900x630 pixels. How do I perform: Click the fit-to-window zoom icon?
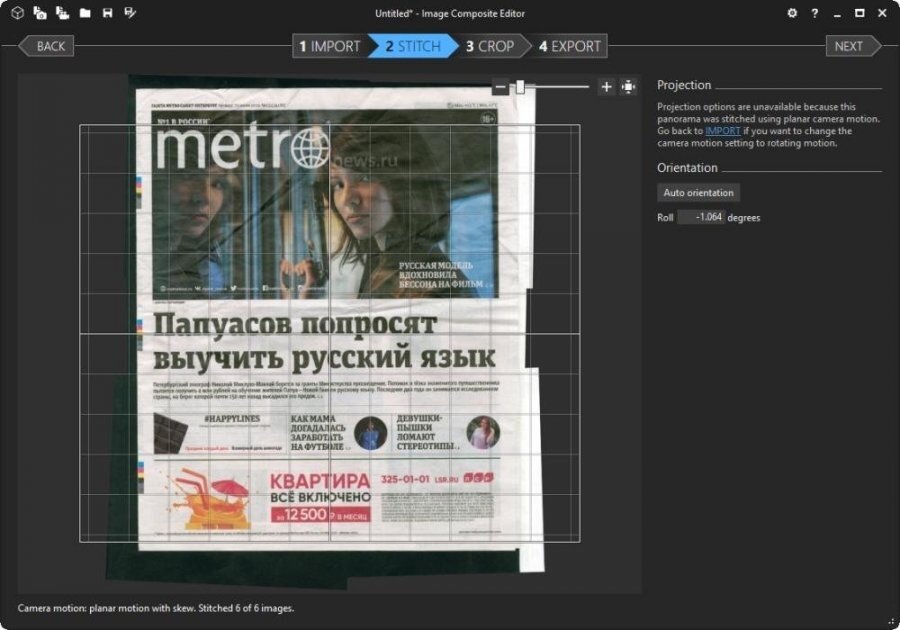(x=629, y=87)
